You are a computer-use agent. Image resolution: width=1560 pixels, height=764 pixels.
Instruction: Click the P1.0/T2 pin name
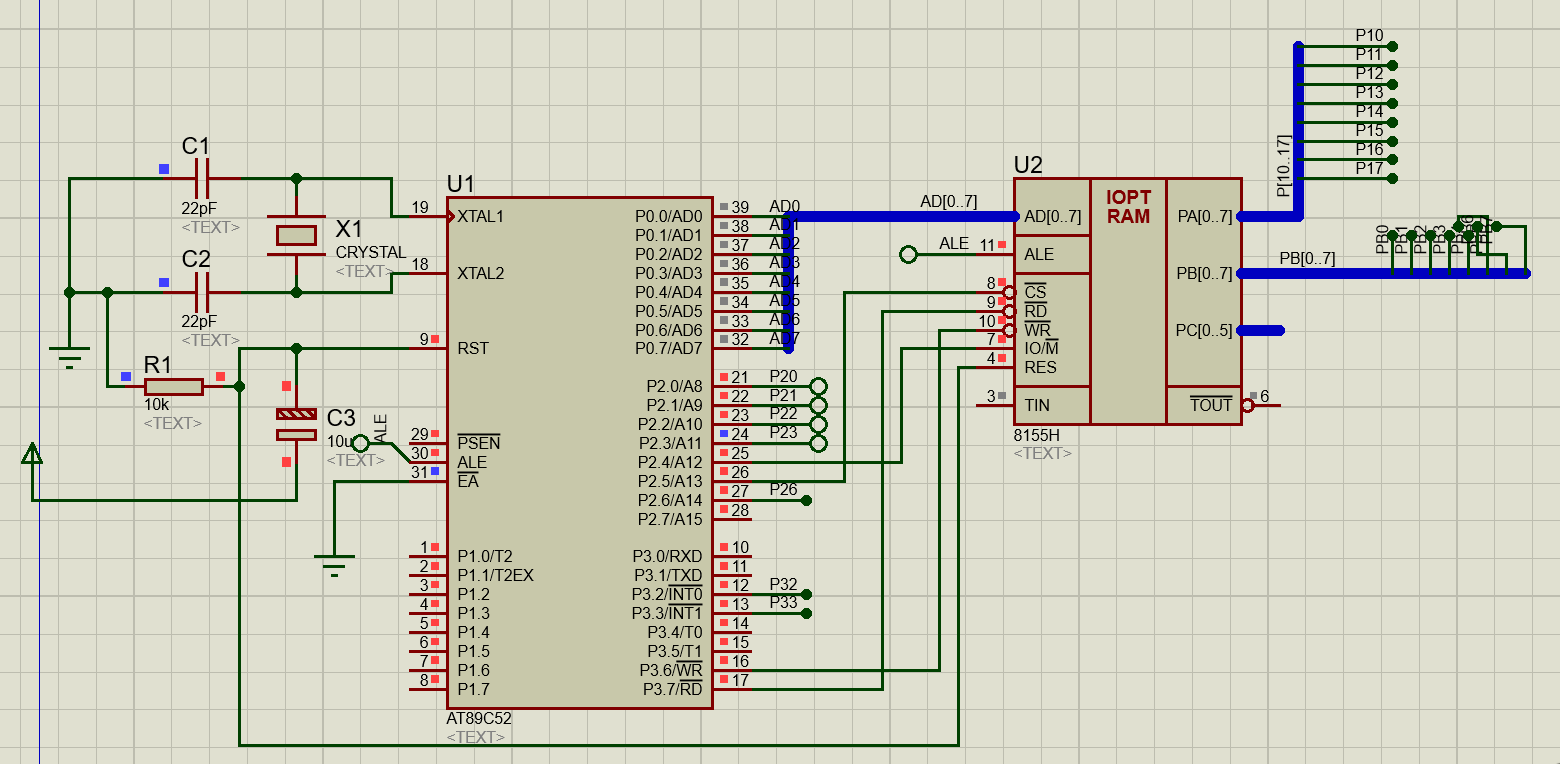tap(485, 557)
